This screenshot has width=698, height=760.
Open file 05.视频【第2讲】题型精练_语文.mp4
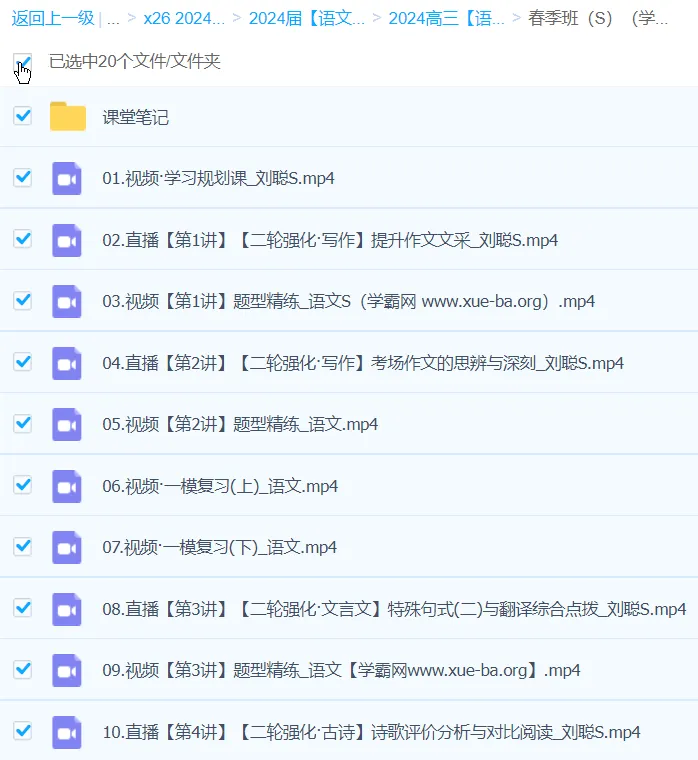click(240, 425)
